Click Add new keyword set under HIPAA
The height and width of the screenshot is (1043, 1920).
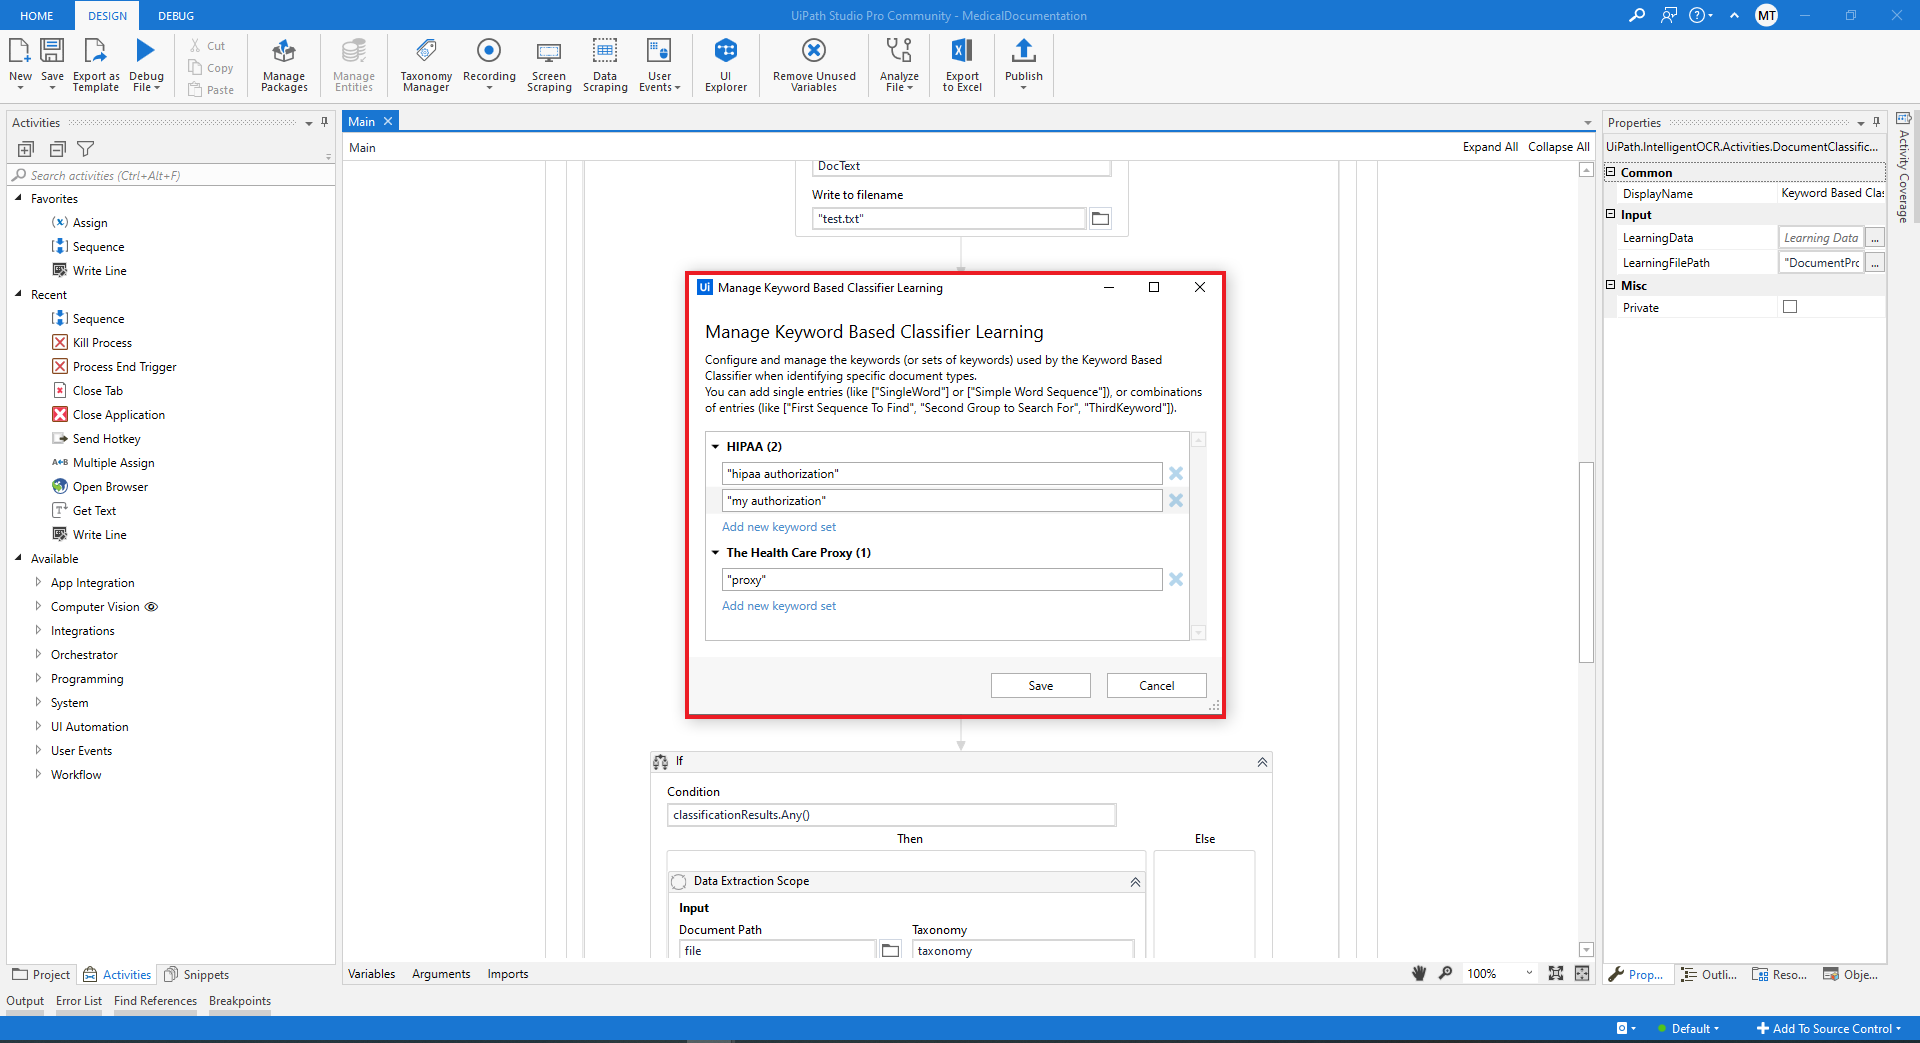[x=779, y=526]
